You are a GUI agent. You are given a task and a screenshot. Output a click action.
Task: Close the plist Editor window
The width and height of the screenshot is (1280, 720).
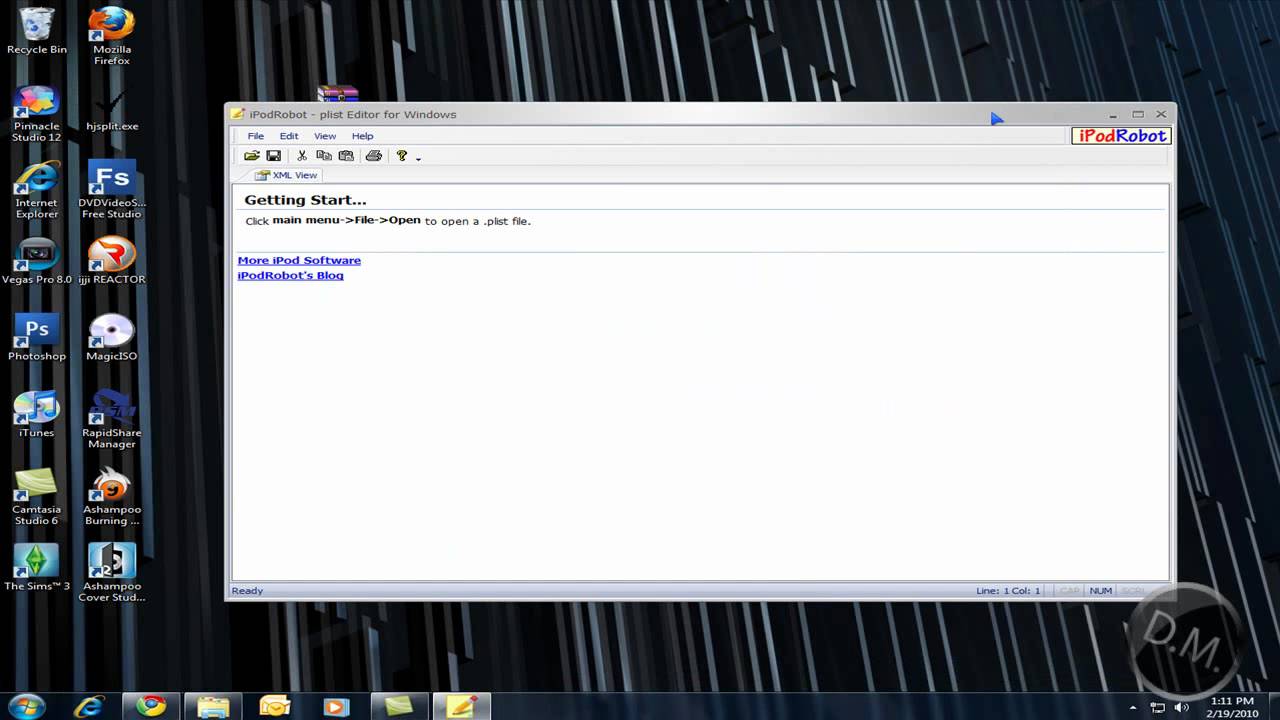pos(1161,114)
